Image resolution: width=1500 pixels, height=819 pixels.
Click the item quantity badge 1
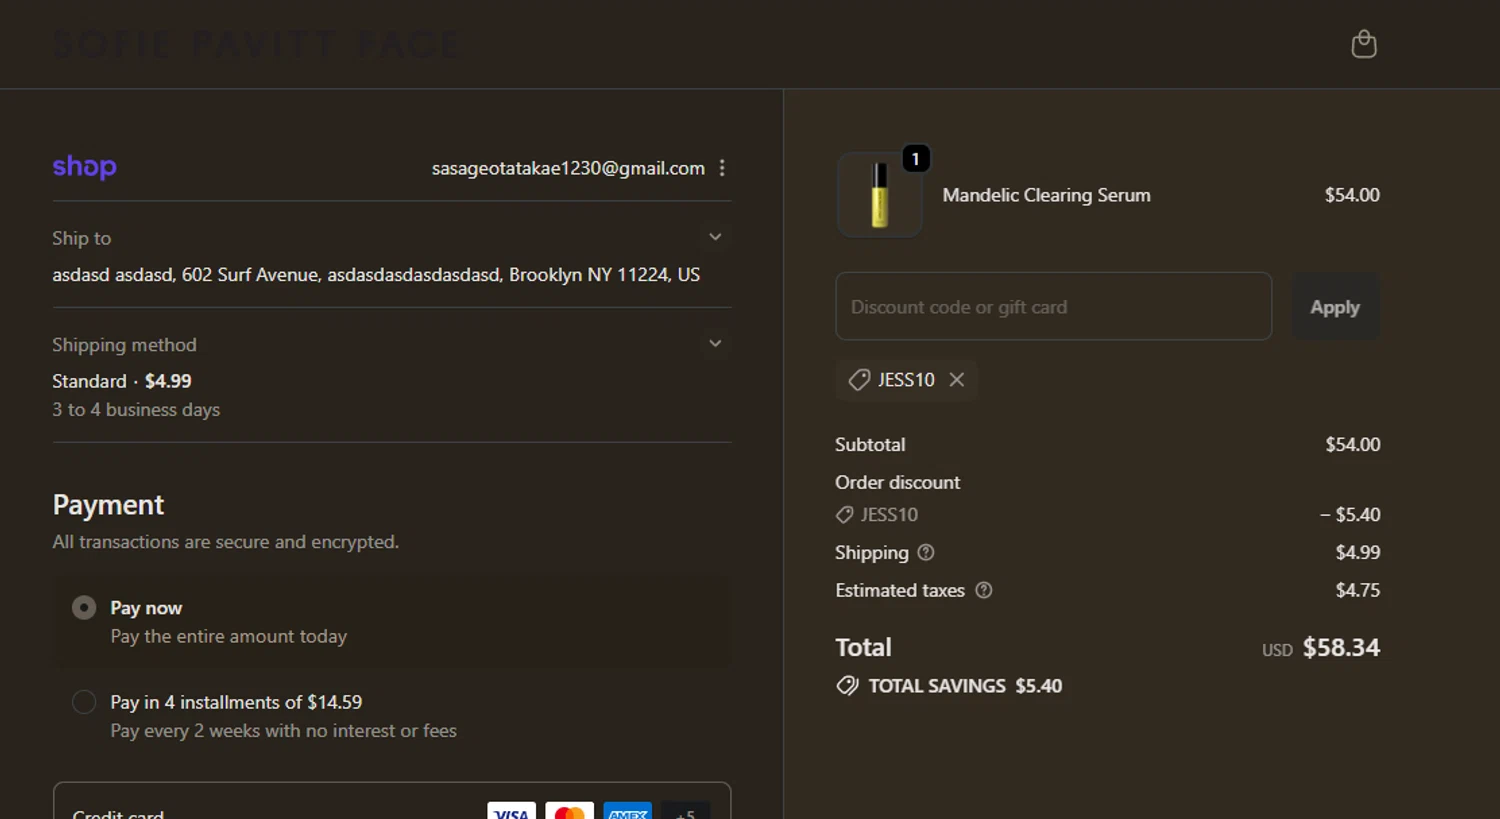915,159
